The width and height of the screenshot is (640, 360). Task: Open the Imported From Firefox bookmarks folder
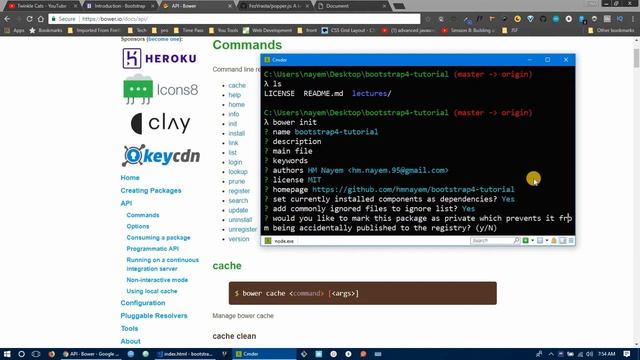pos(94,30)
